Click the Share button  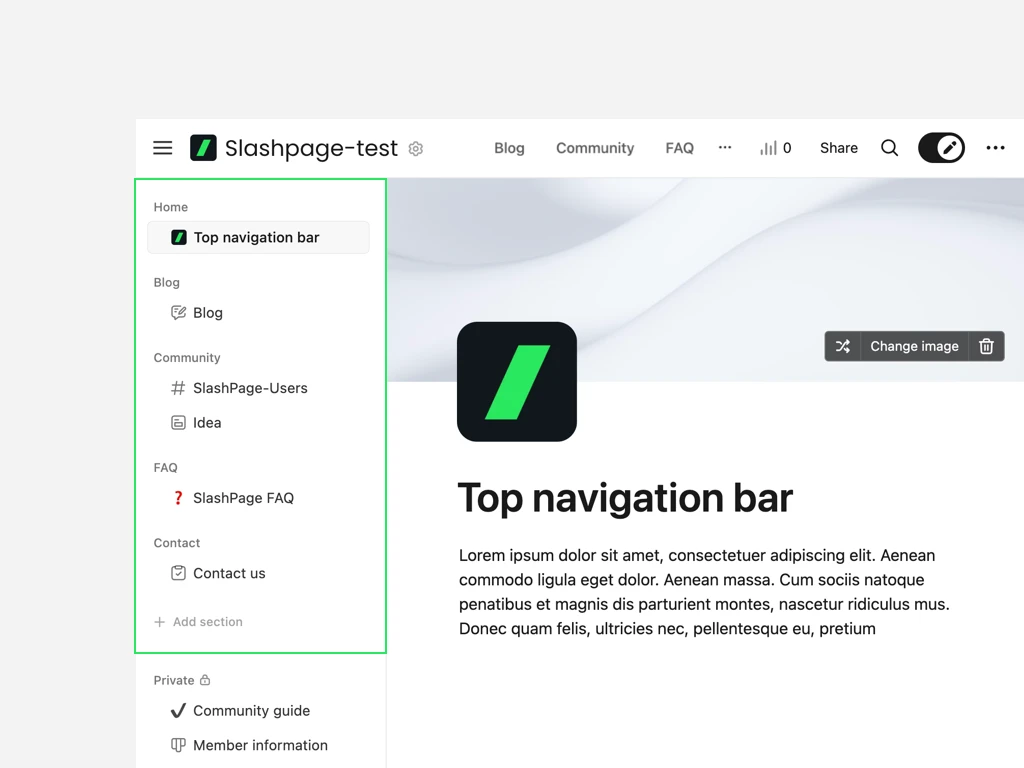[x=839, y=148]
